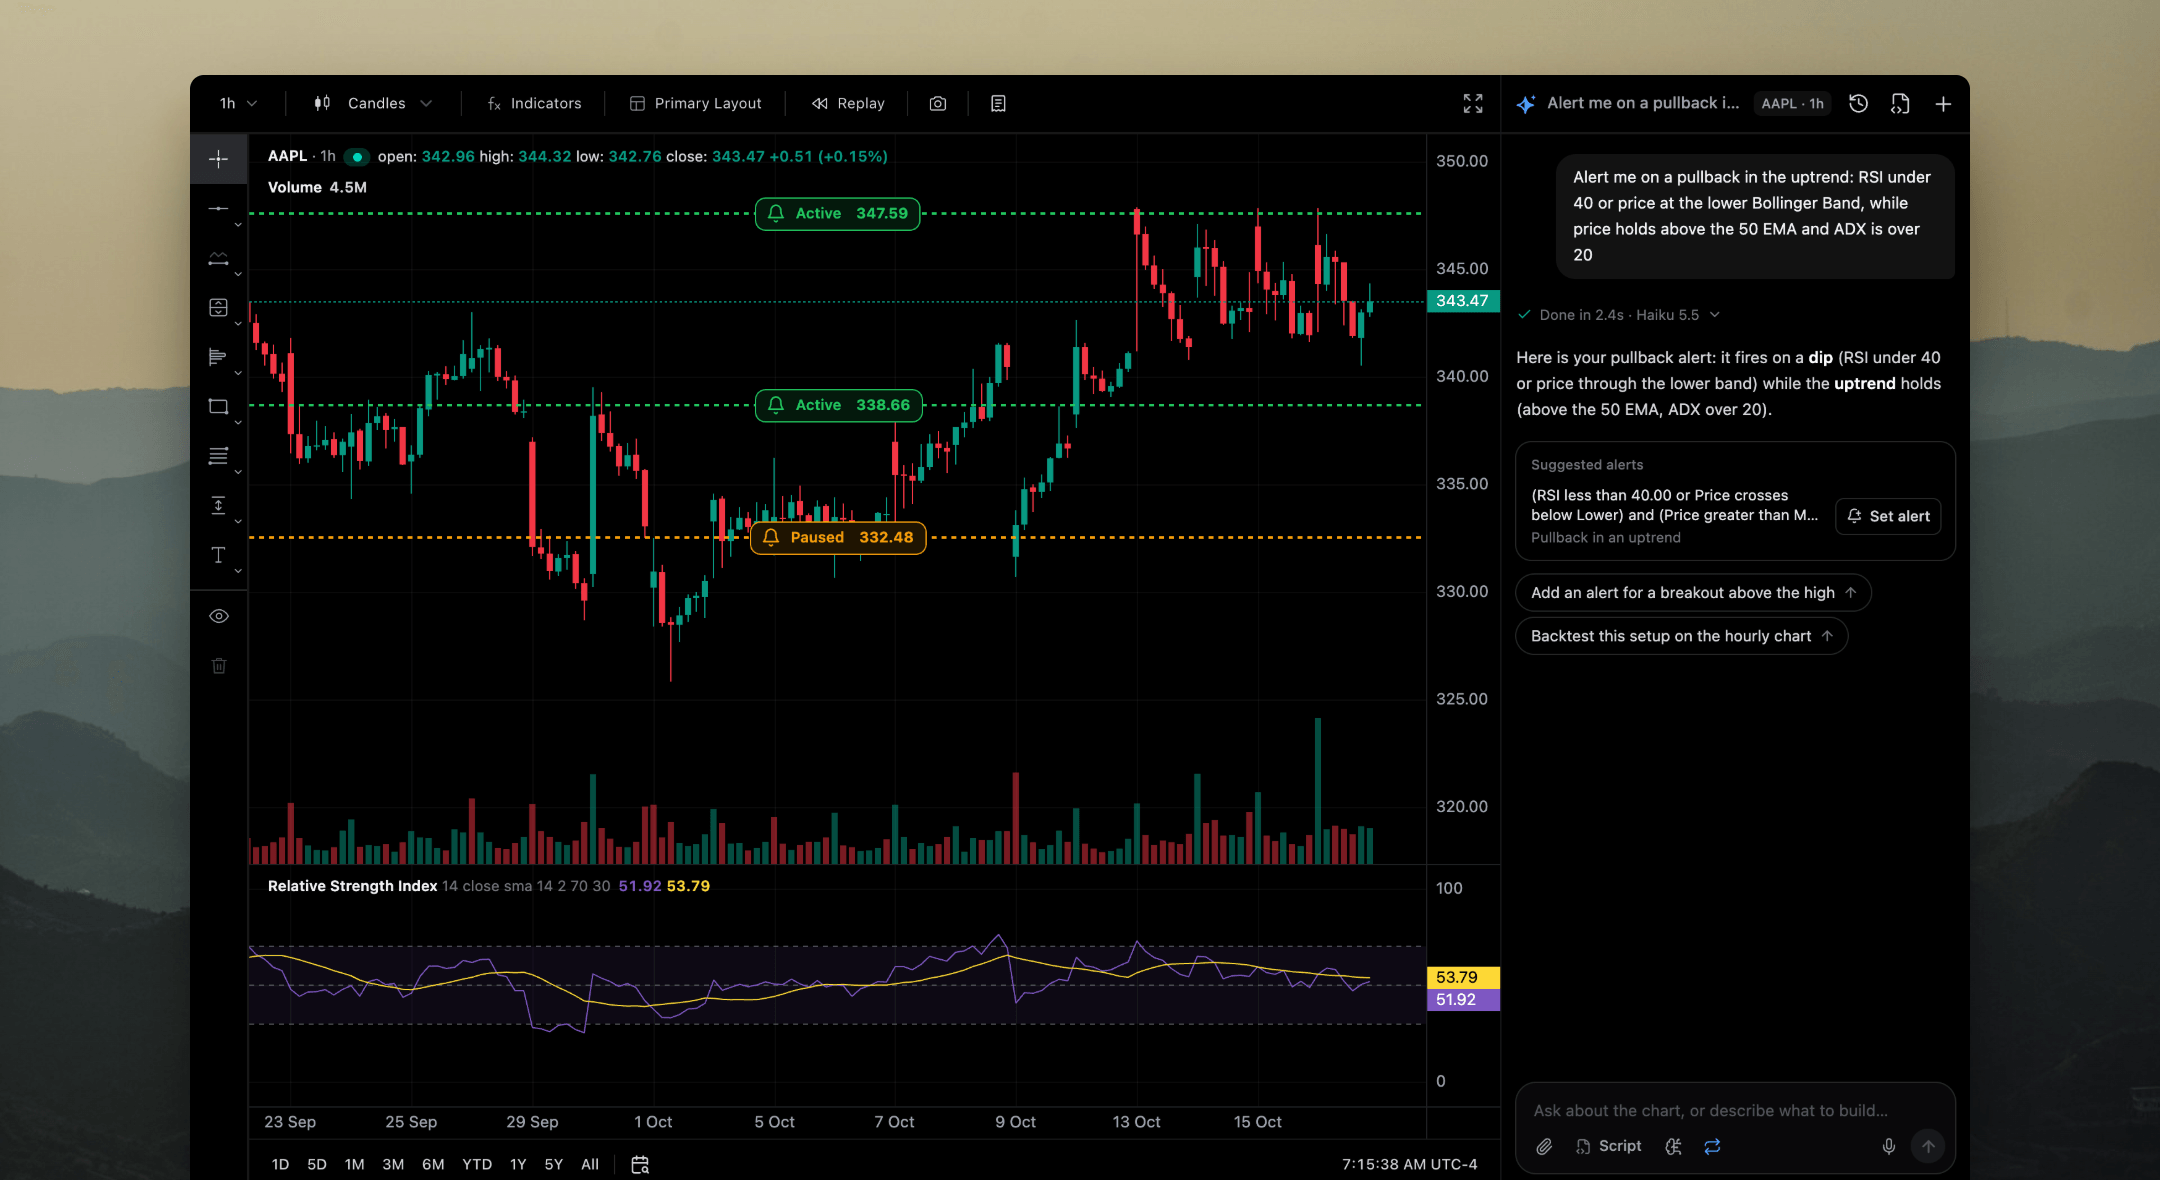Click the Set alert button

(x=1888, y=516)
